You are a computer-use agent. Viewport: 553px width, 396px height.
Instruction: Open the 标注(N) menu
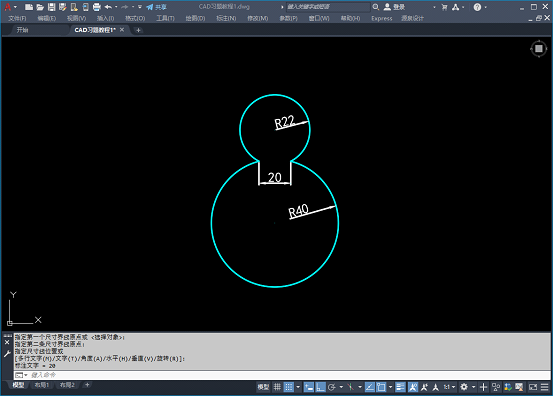[226, 18]
